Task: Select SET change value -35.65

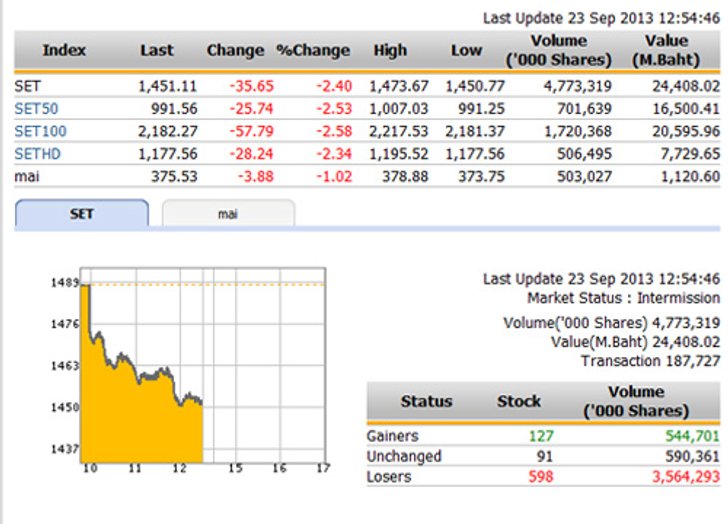Action: [x=251, y=86]
